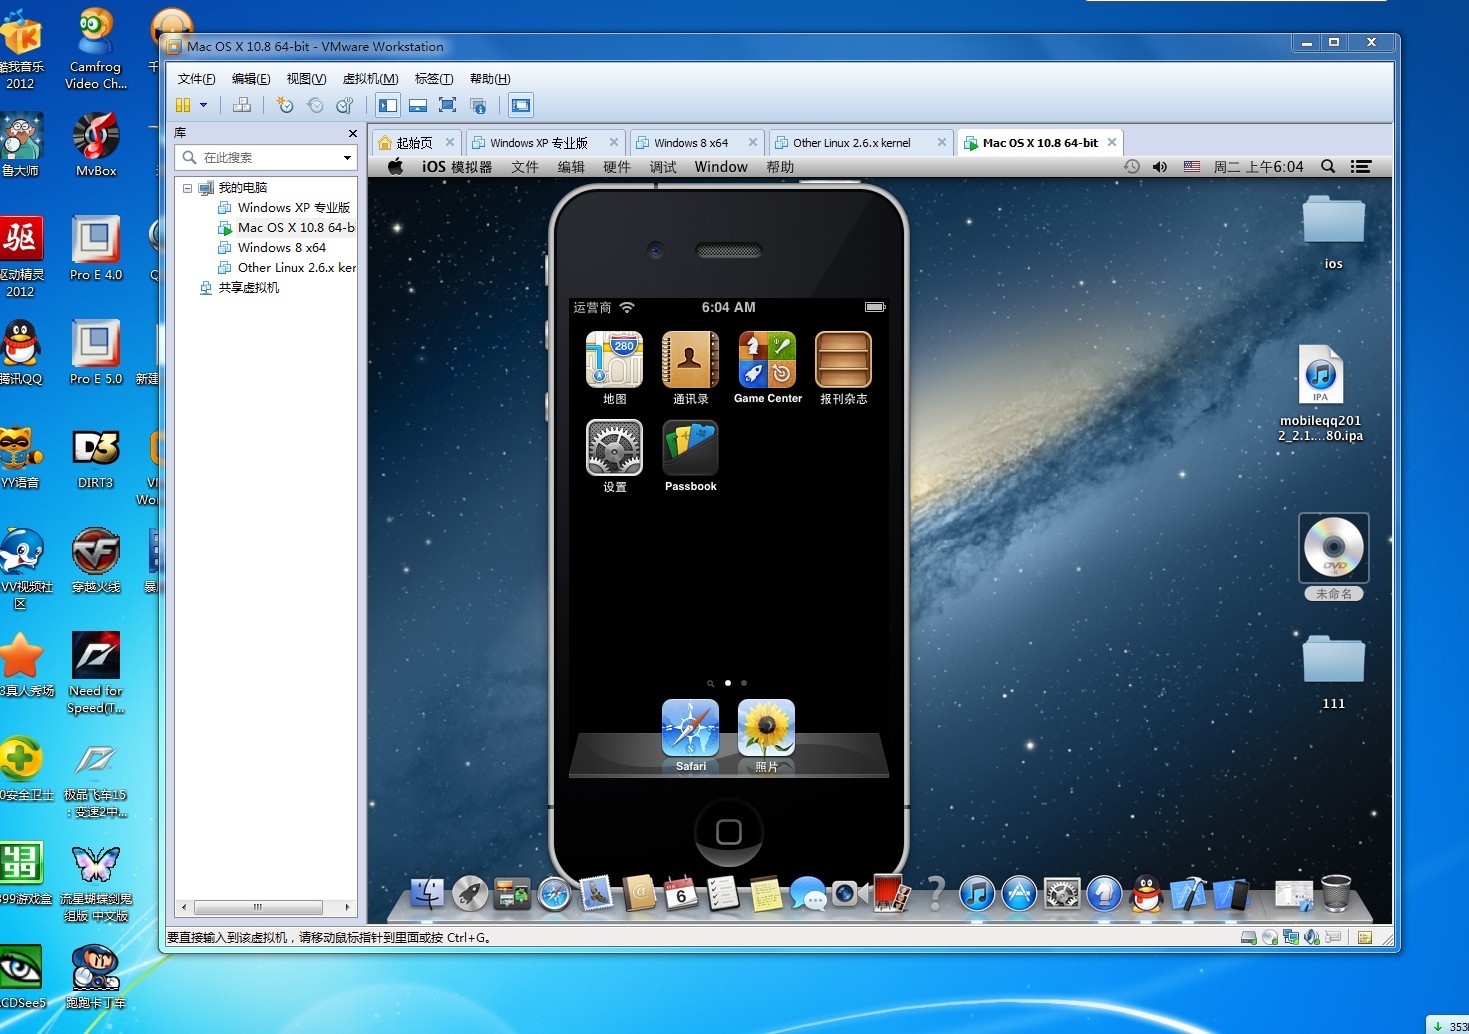Open iTunes in the Mac dock
1469x1034 pixels.
[x=977, y=893]
